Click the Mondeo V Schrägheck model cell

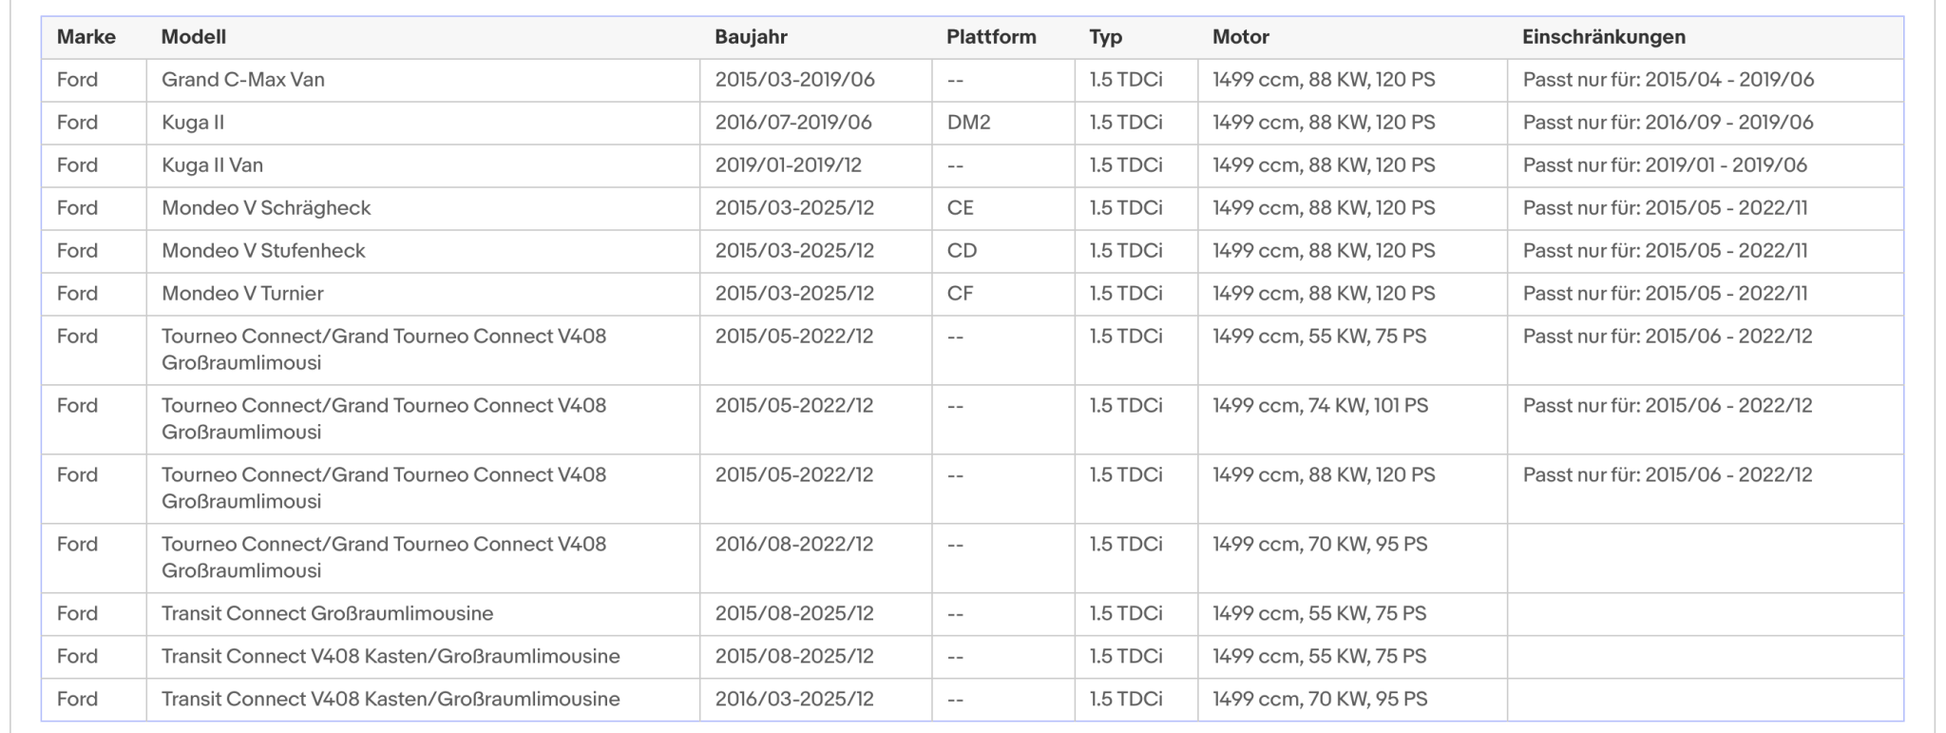pyautogui.click(x=423, y=208)
